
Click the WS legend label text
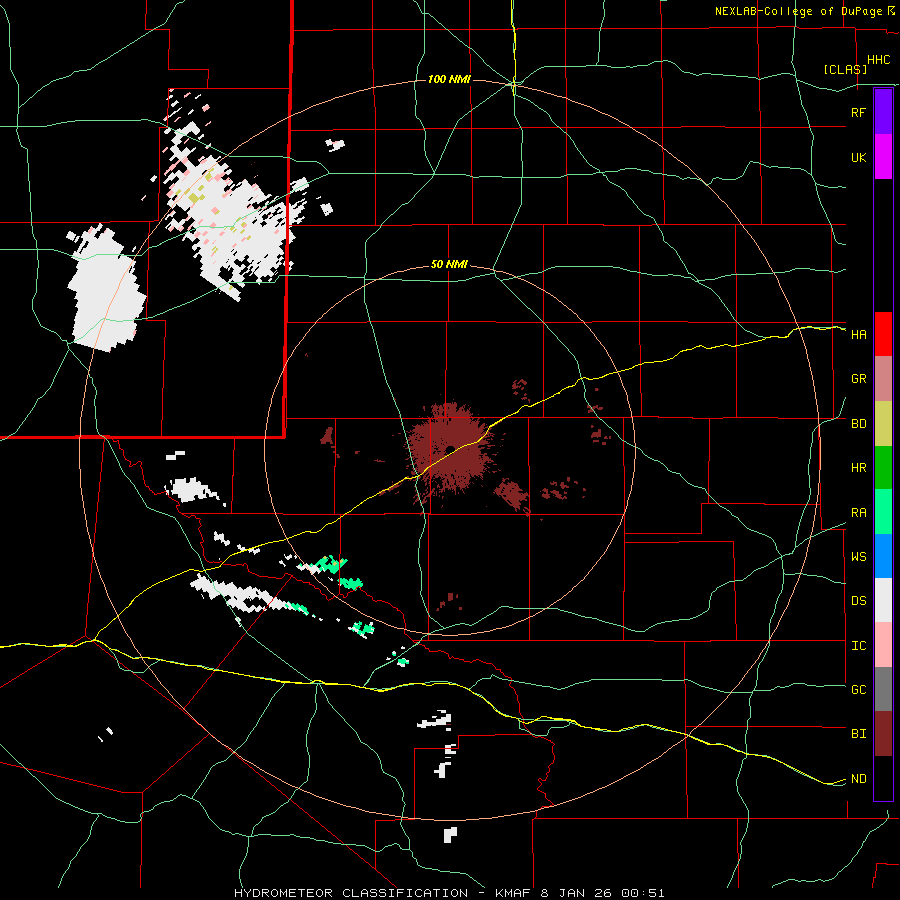(858, 556)
